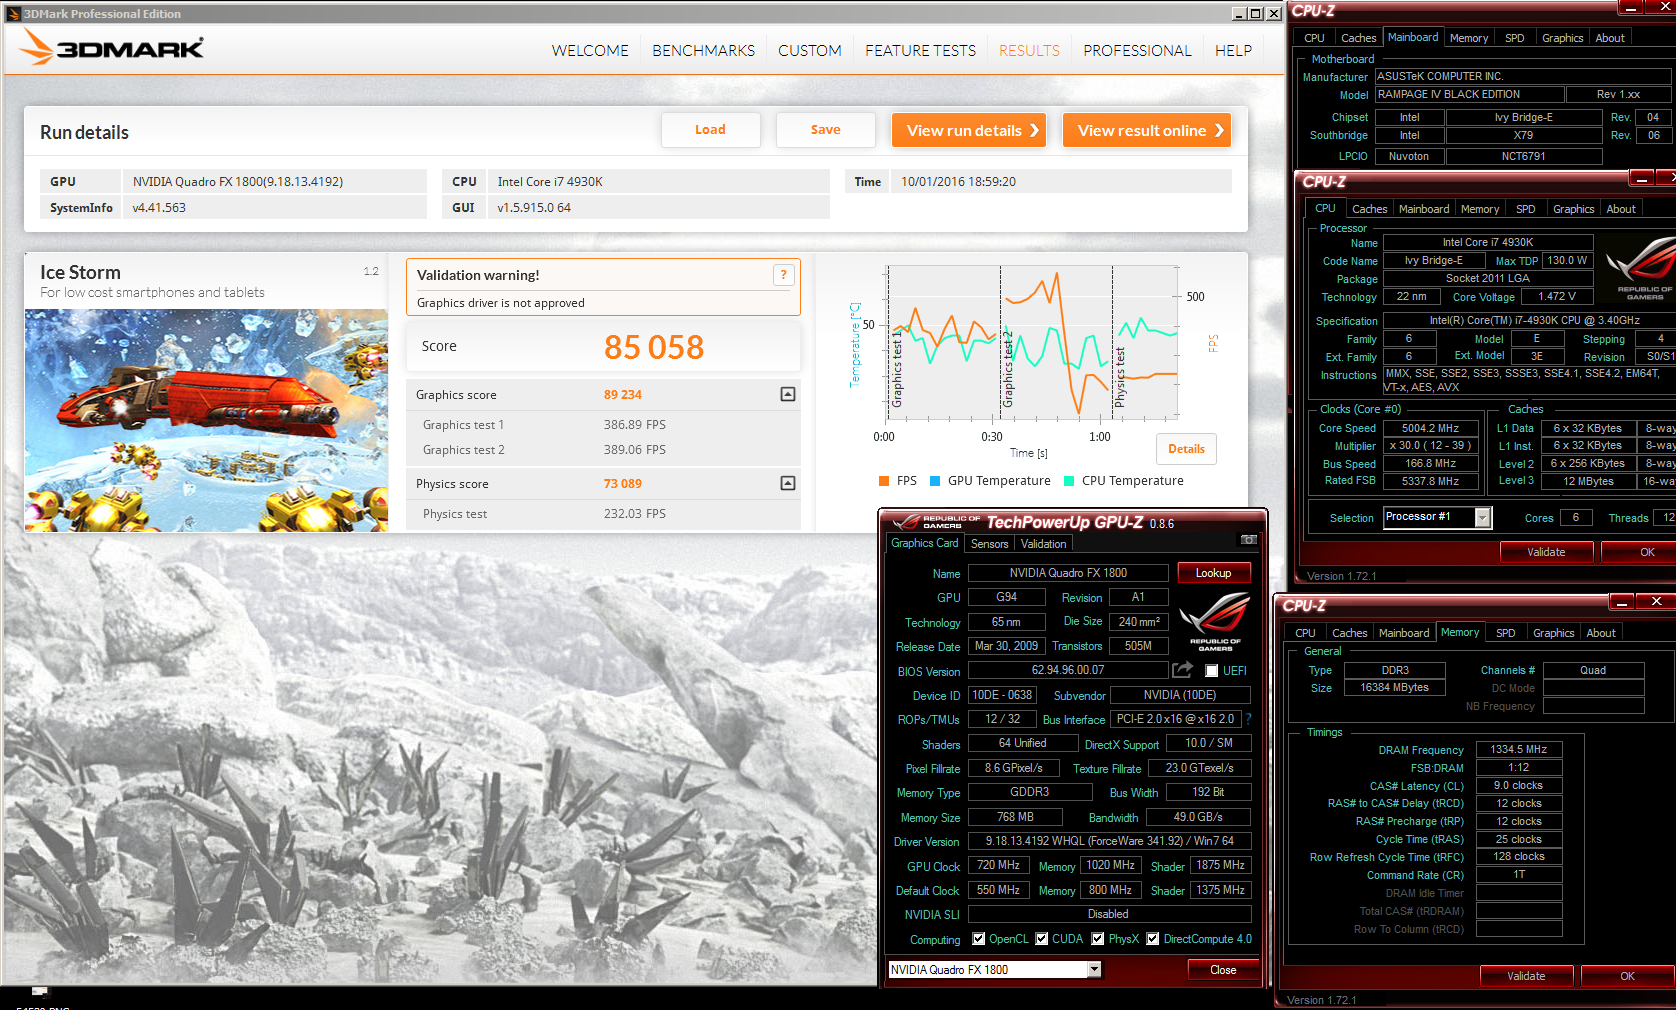Open the WELCOME tab in 3DMark
The height and width of the screenshot is (1010, 1676).
tap(590, 50)
